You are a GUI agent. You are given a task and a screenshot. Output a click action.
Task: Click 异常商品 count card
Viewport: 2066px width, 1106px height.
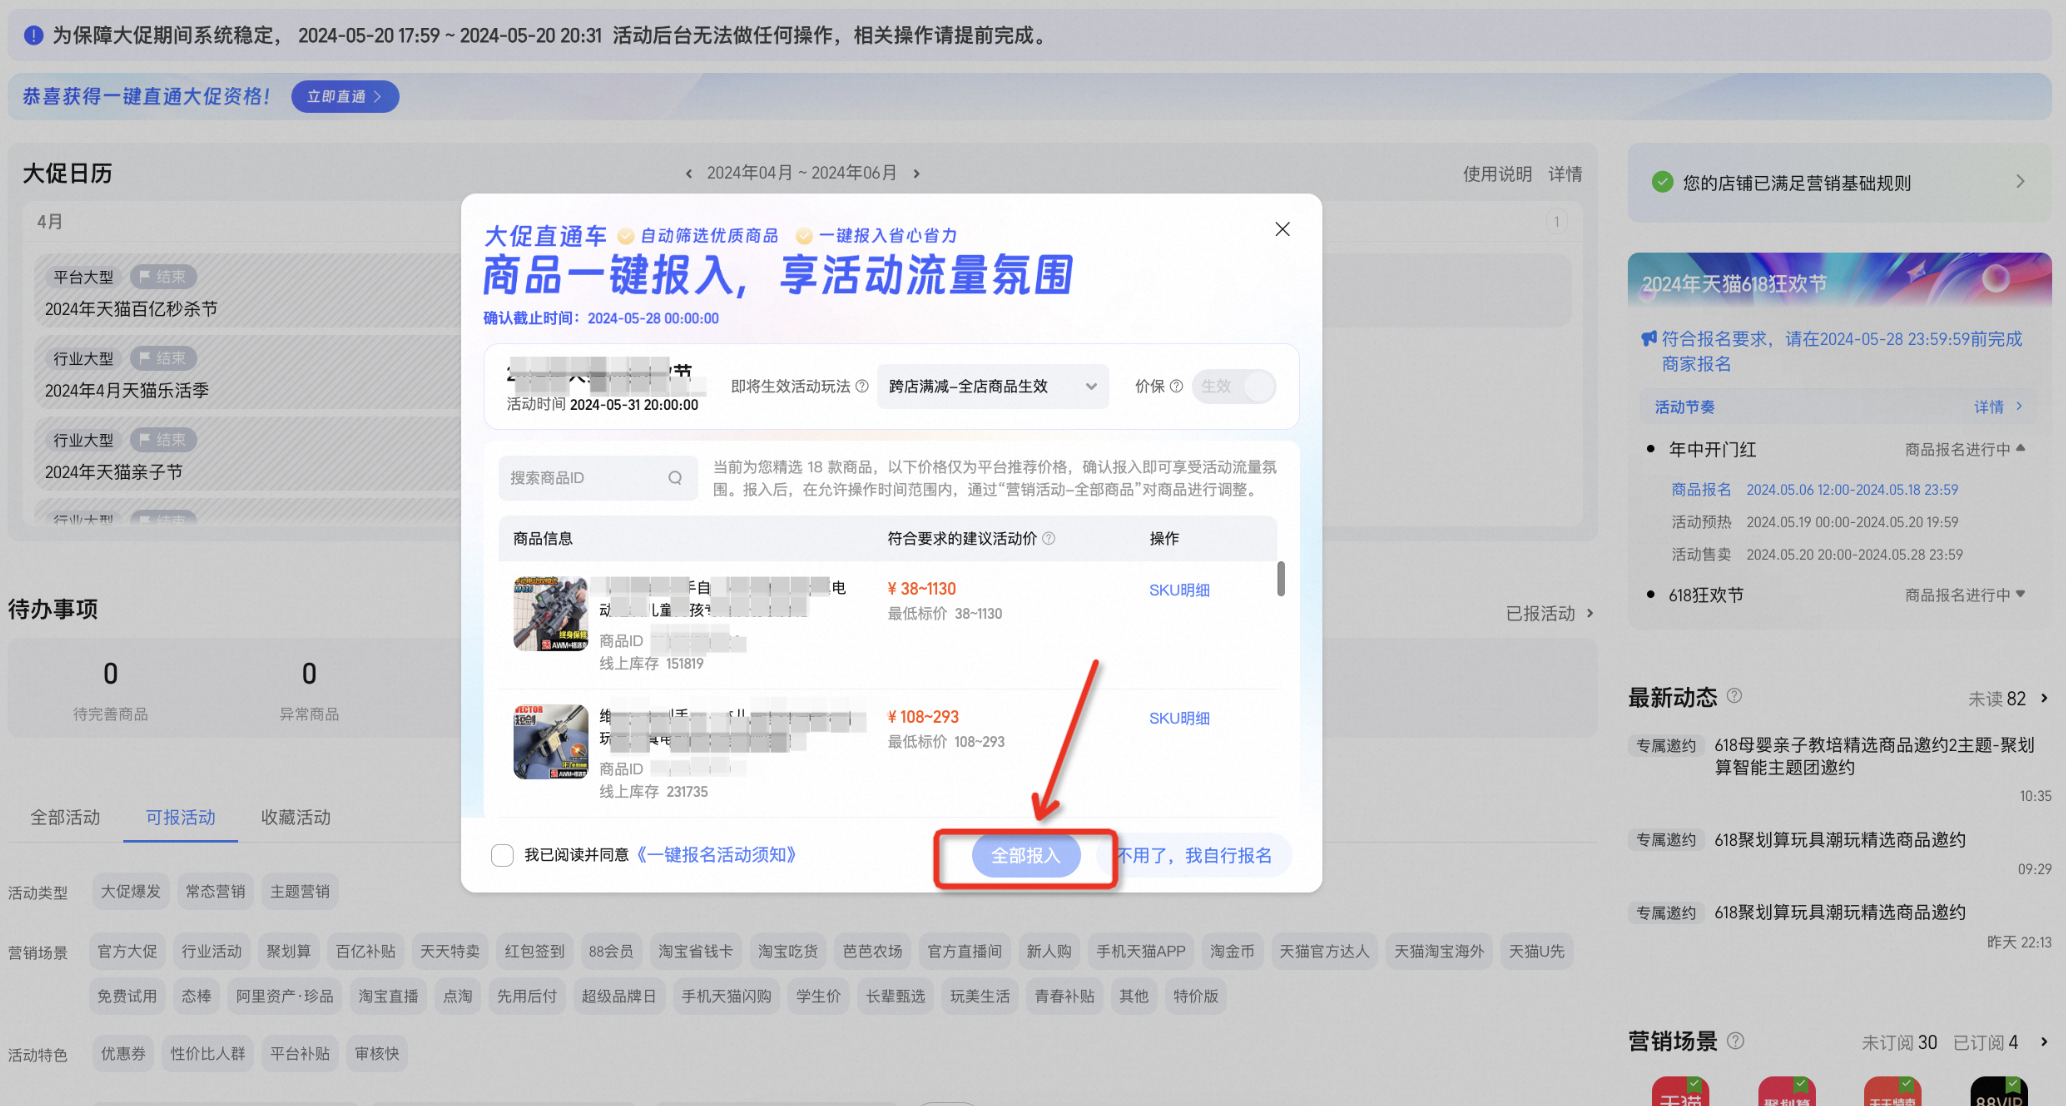click(x=309, y=690)
